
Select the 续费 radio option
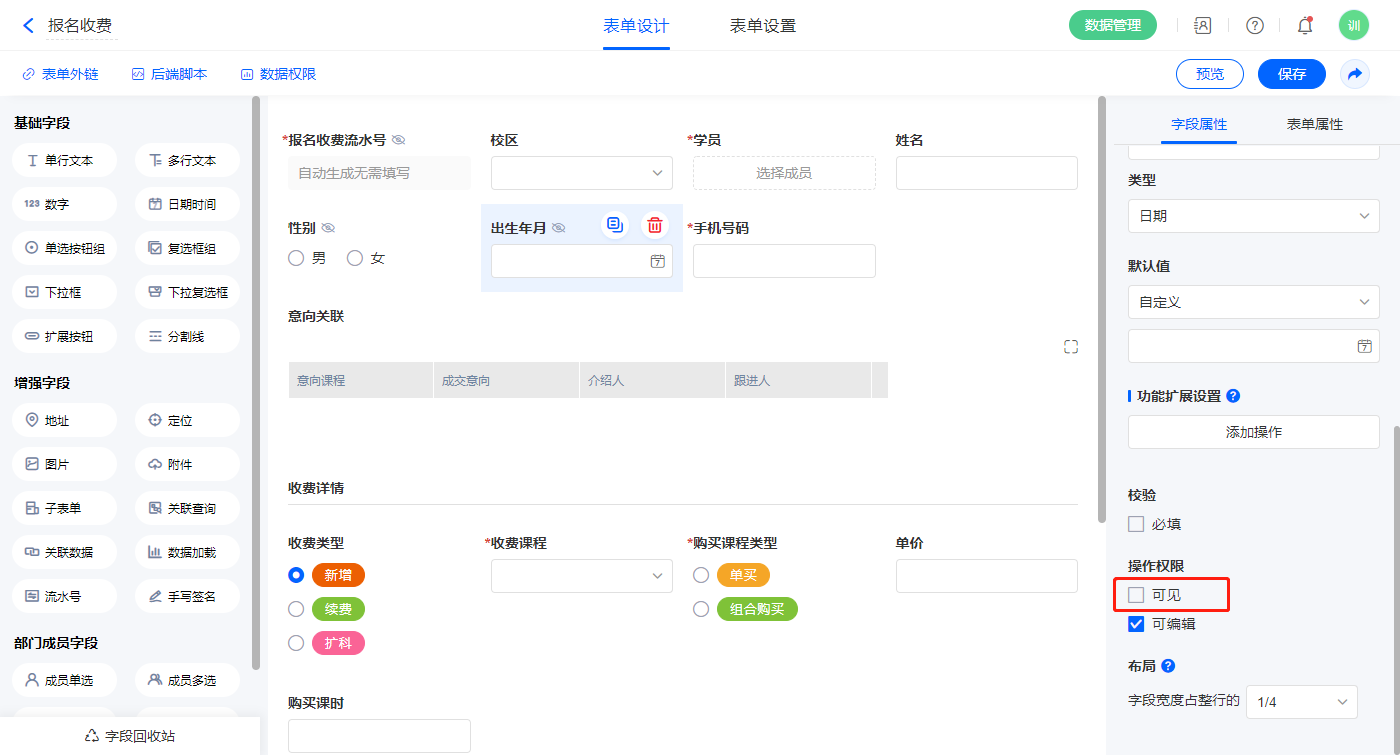click(296, 609)
